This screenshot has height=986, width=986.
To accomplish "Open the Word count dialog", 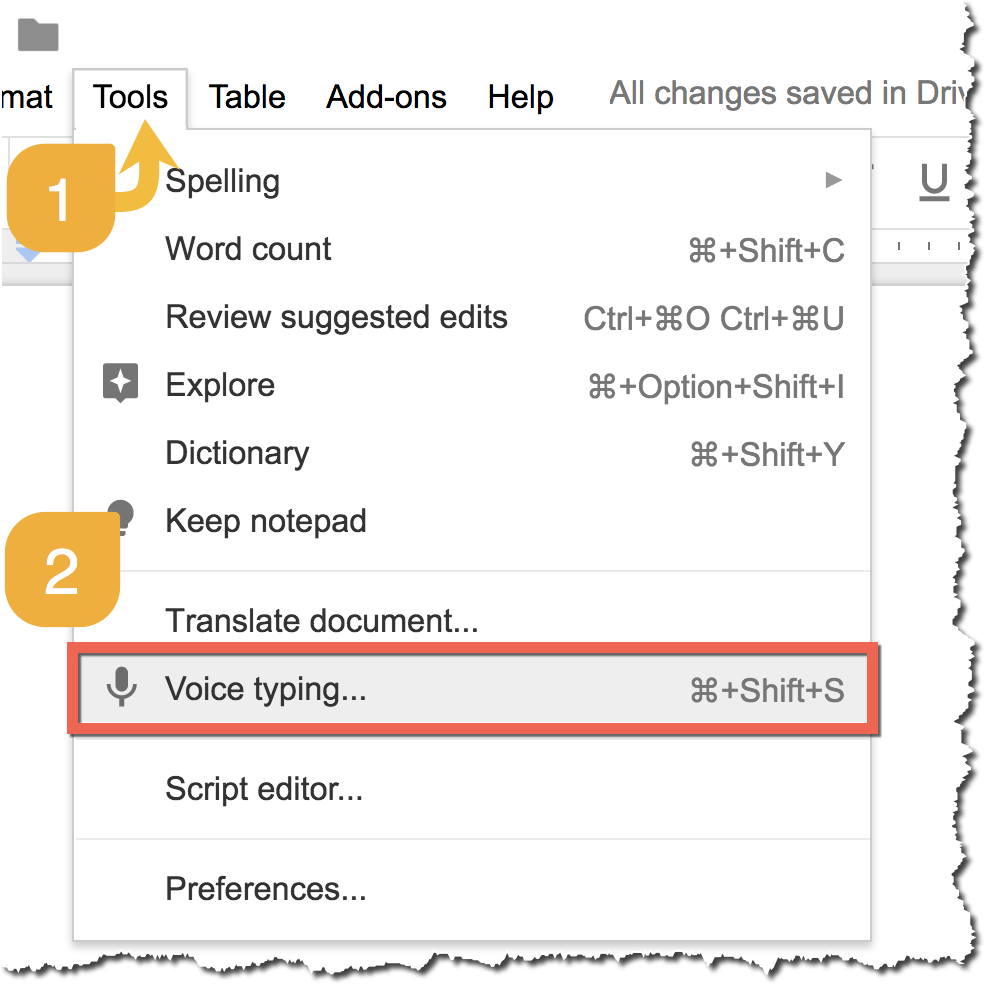I will 248,249.
